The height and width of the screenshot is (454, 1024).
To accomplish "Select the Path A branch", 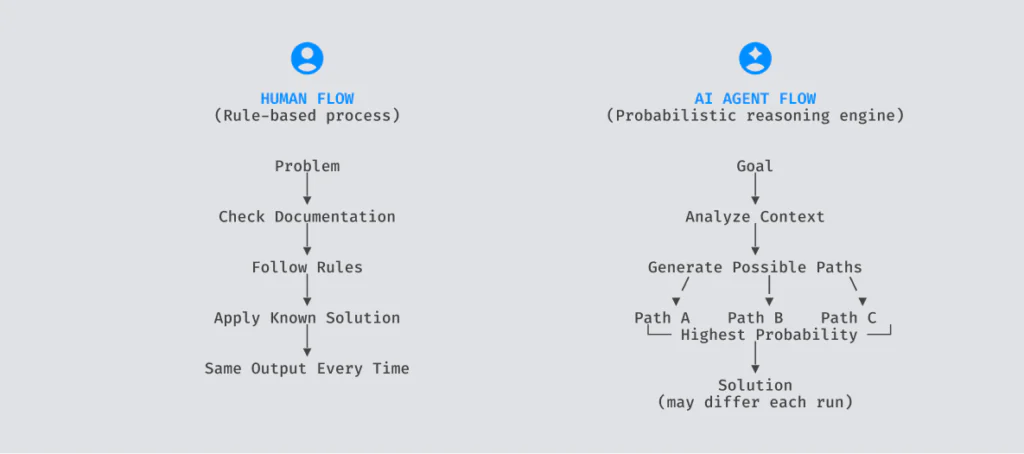I will pos(662,318).
